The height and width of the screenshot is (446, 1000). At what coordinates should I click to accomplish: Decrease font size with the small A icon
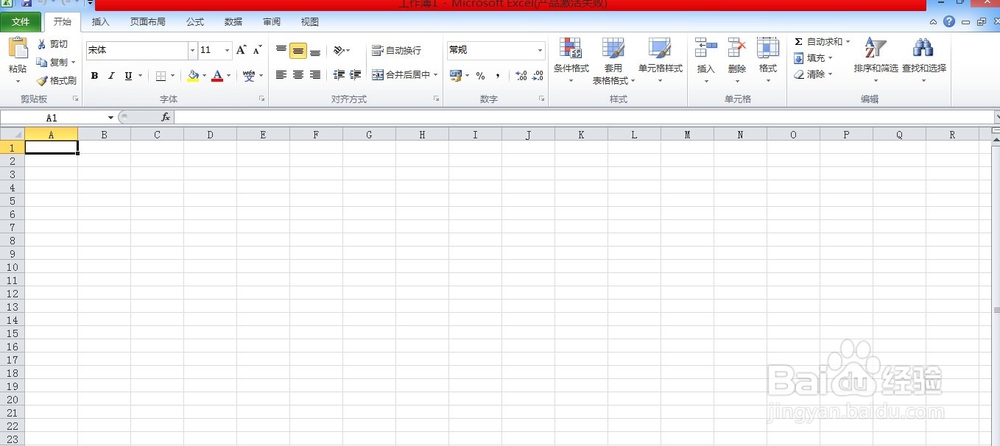(257, 50)
